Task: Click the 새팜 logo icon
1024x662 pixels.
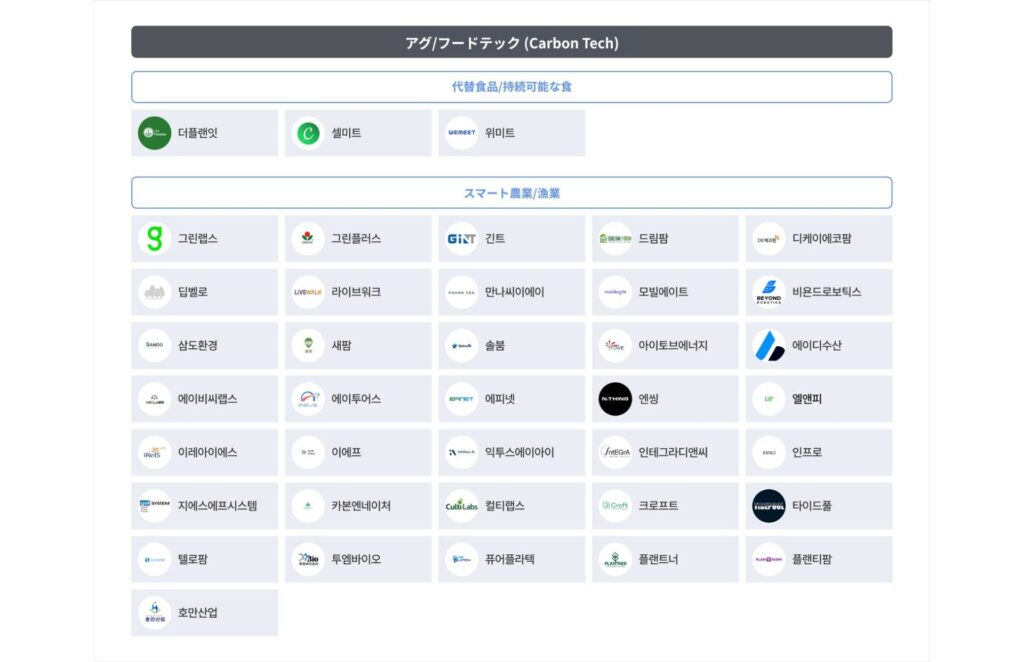Action: coord(308,345)
